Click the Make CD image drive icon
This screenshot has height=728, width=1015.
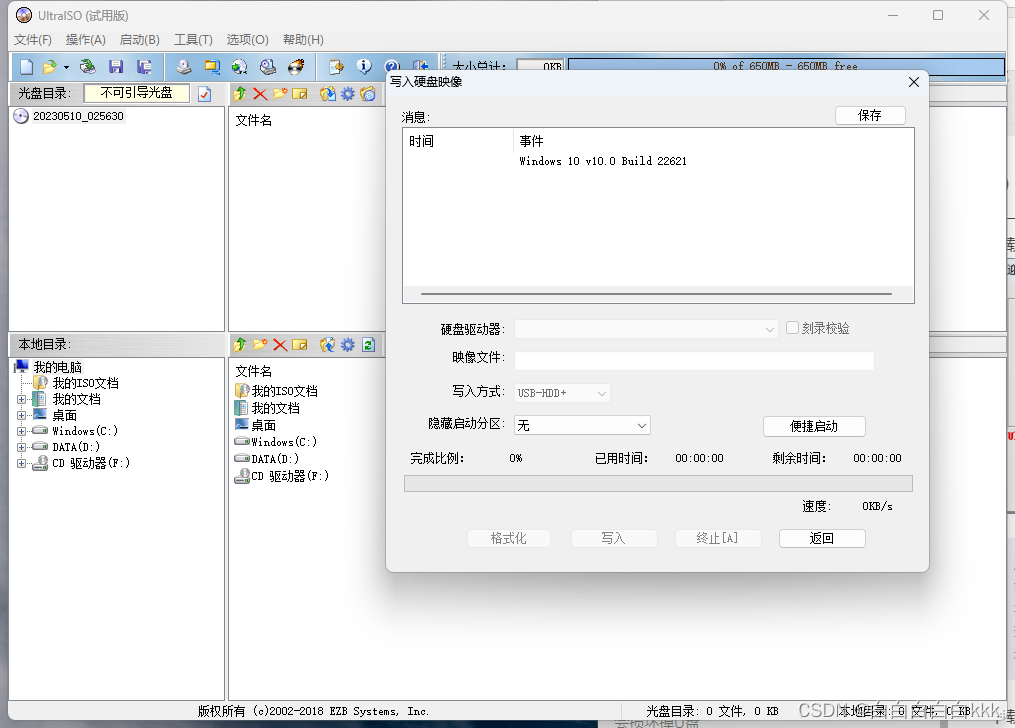pos(184,67)
